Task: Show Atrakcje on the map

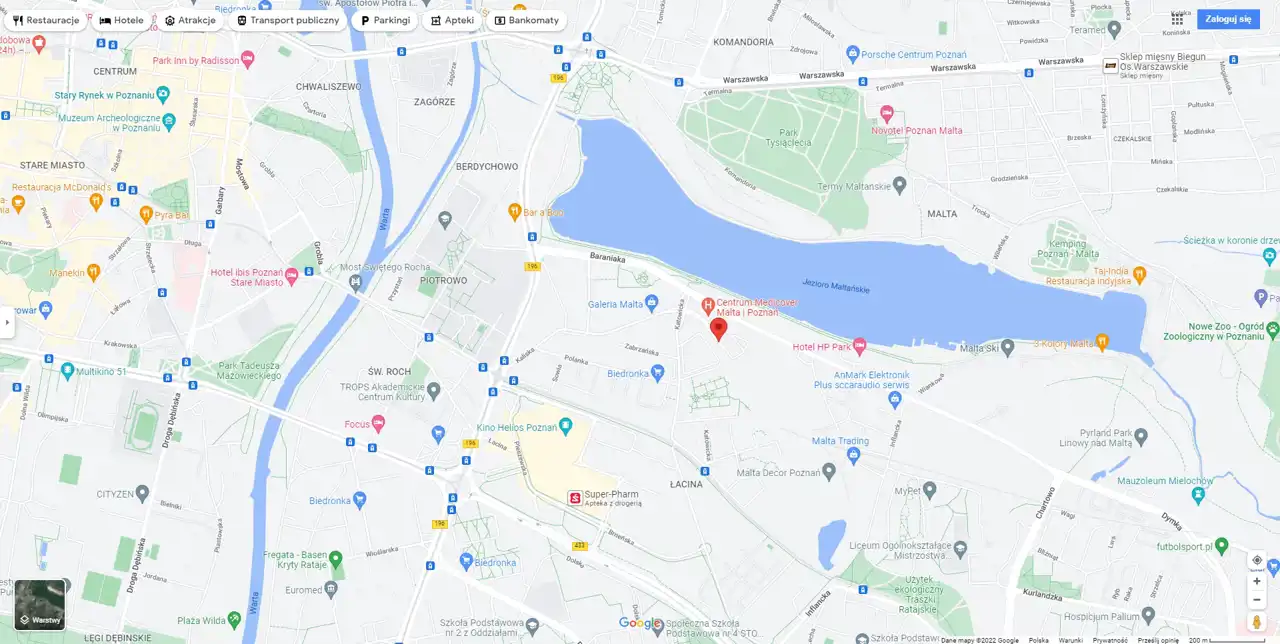Action: pos(190,20)
